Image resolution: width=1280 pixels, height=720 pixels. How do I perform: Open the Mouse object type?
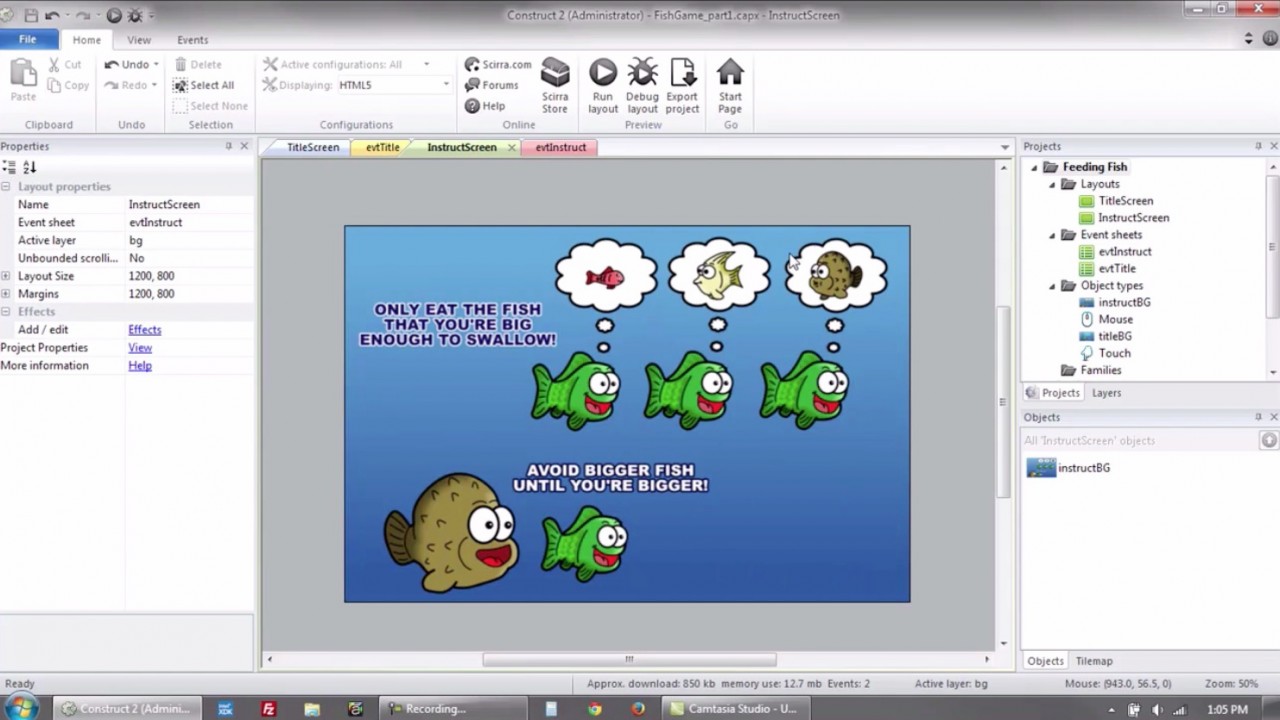pyautogui.click(x=1115, y=319)
